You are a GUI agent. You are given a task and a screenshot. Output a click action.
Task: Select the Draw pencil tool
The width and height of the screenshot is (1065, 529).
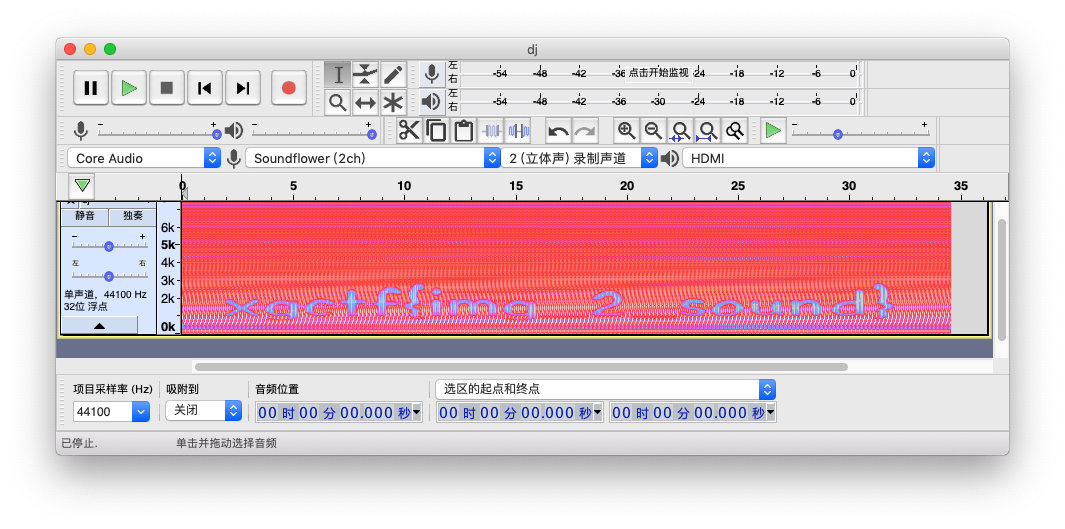pos(393,75)
